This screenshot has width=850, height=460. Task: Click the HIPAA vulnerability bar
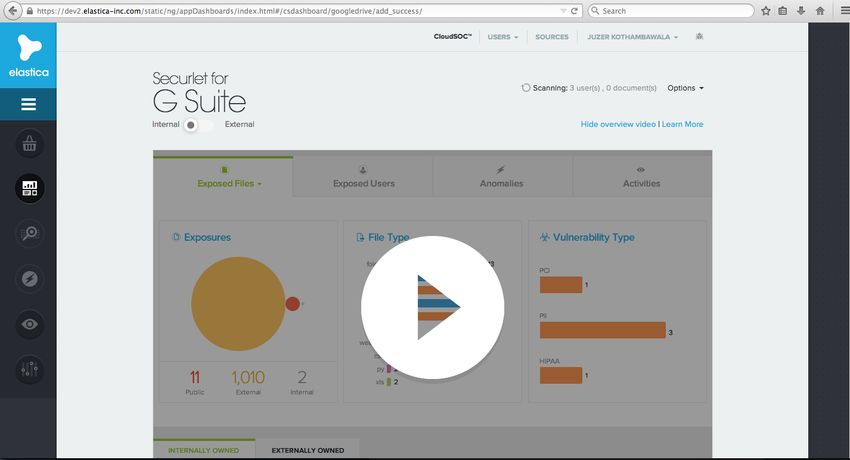tap(561, 375)
